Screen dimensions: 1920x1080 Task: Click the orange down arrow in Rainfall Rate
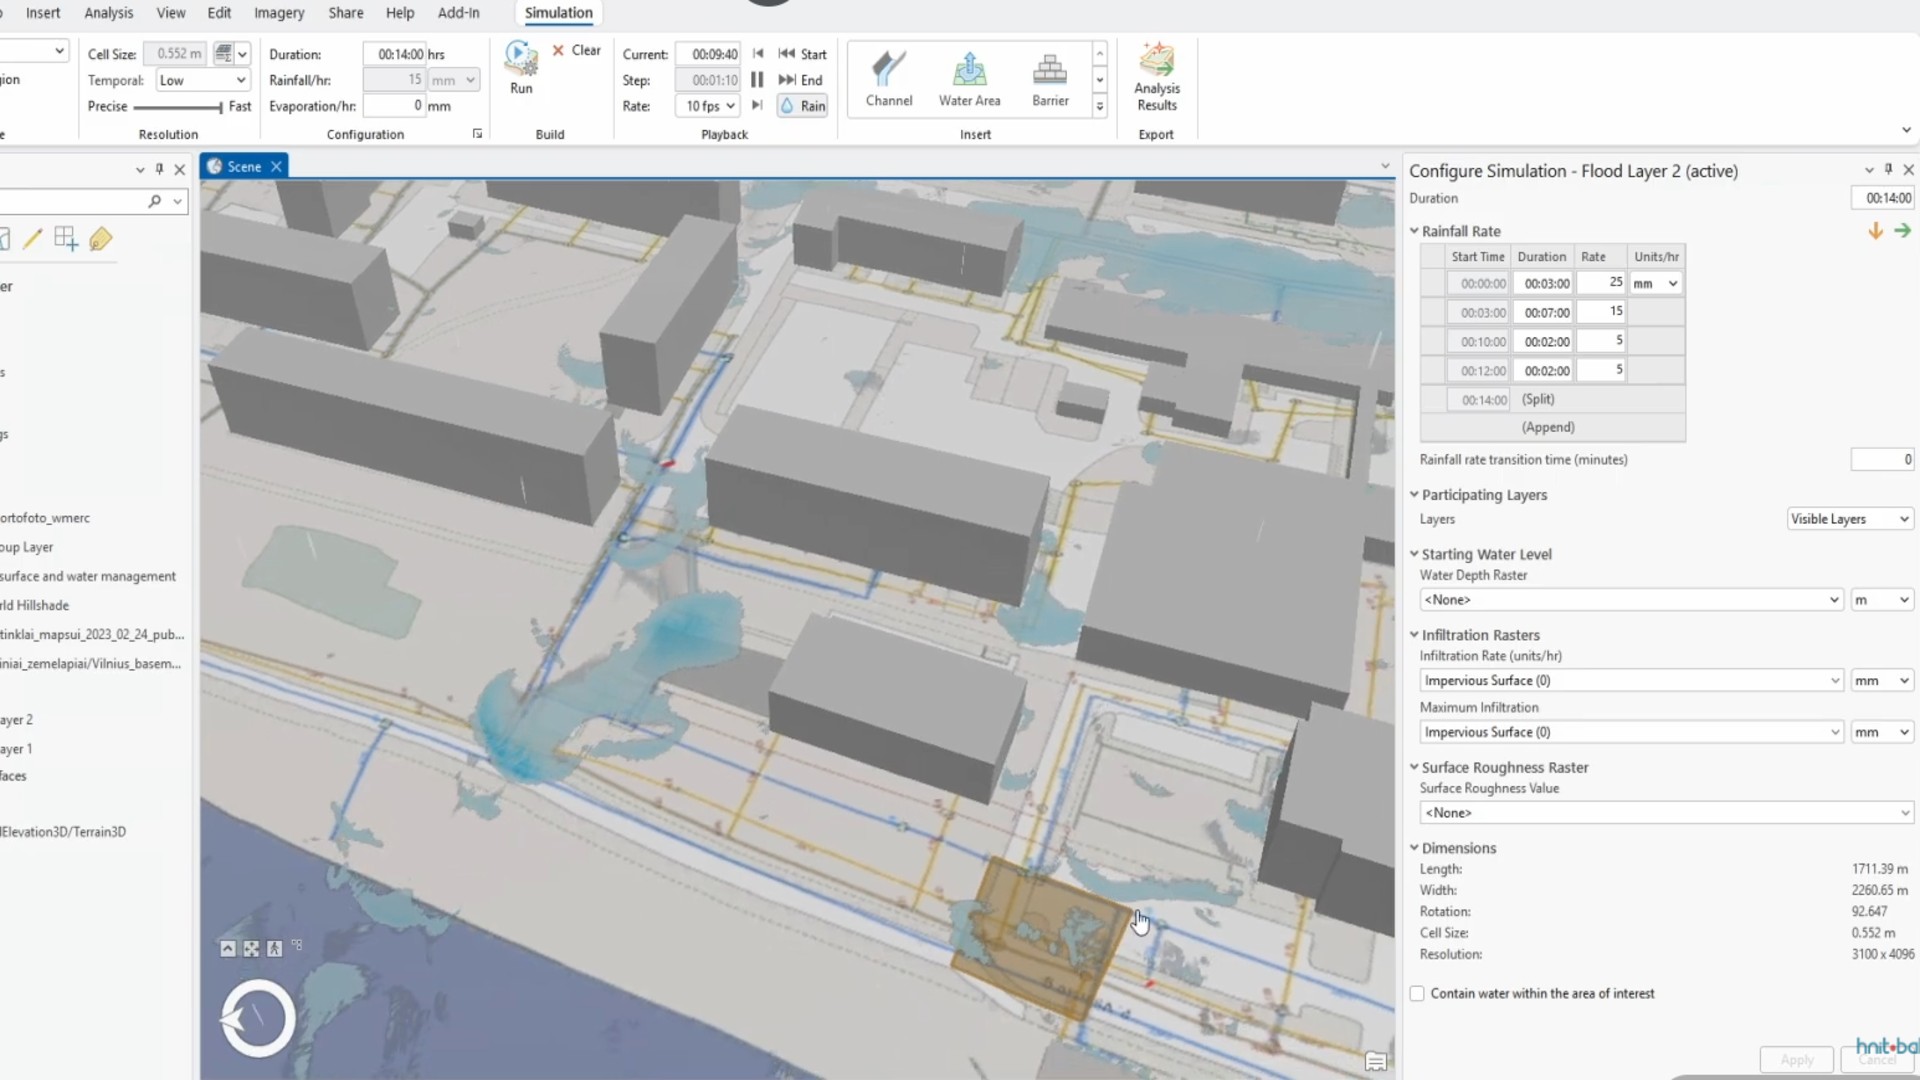pyautogui.click(x=1875, y=231)
